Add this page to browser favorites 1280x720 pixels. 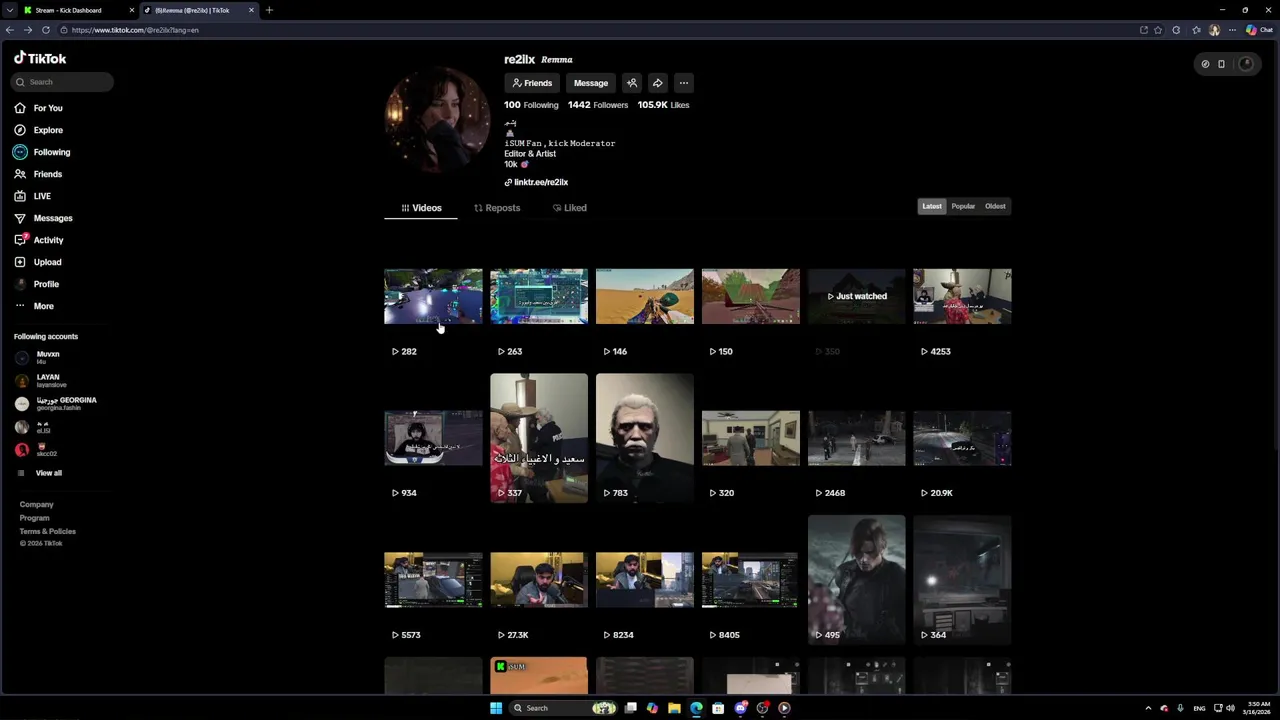point(1158,30)
